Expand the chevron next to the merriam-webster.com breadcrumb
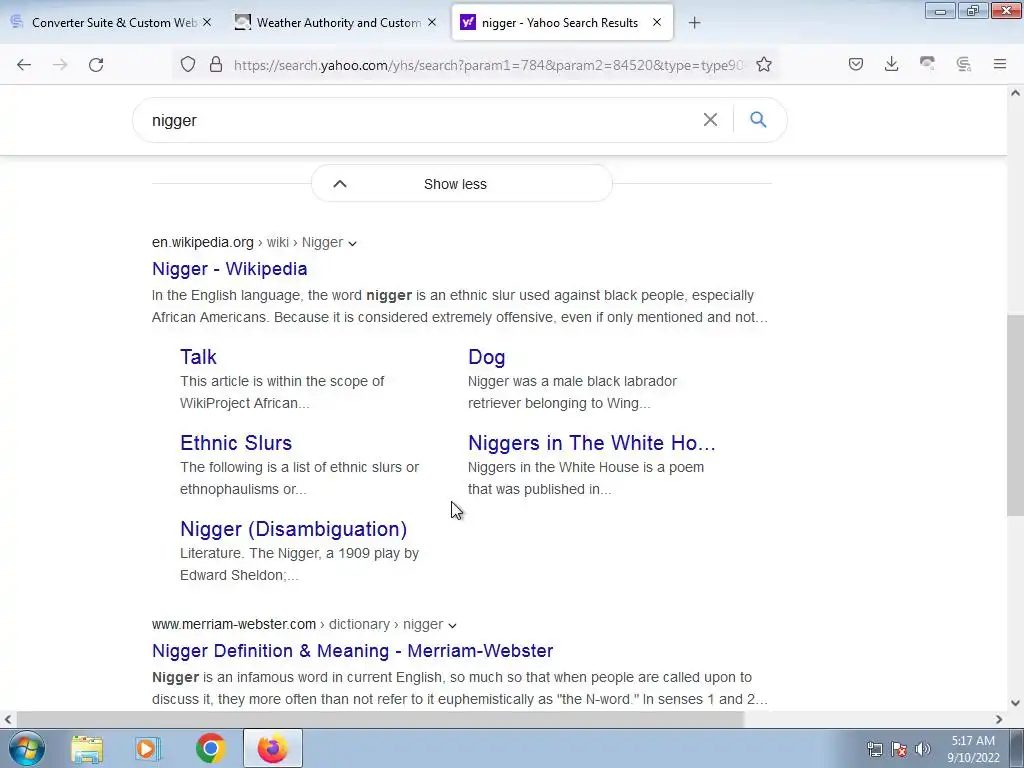The height and width of the screenshot is (768, 1024). [x=452, y=626]
